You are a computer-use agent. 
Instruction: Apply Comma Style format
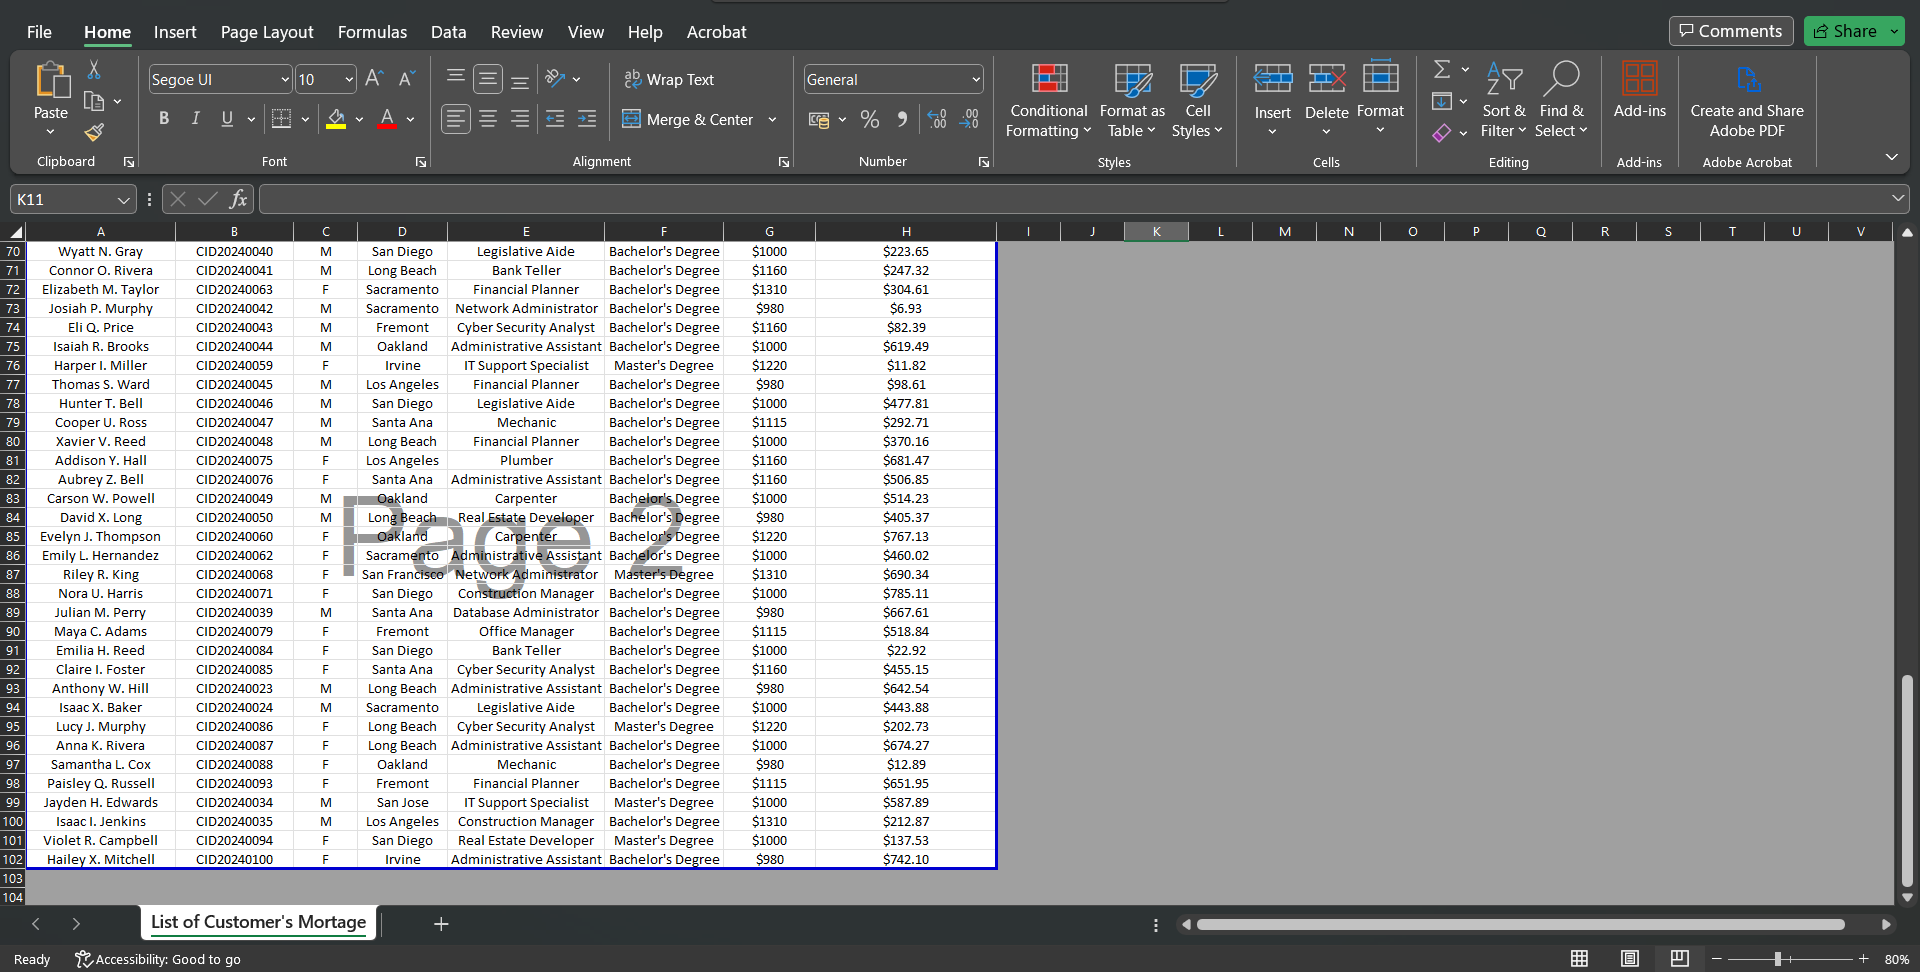[902, 120]
